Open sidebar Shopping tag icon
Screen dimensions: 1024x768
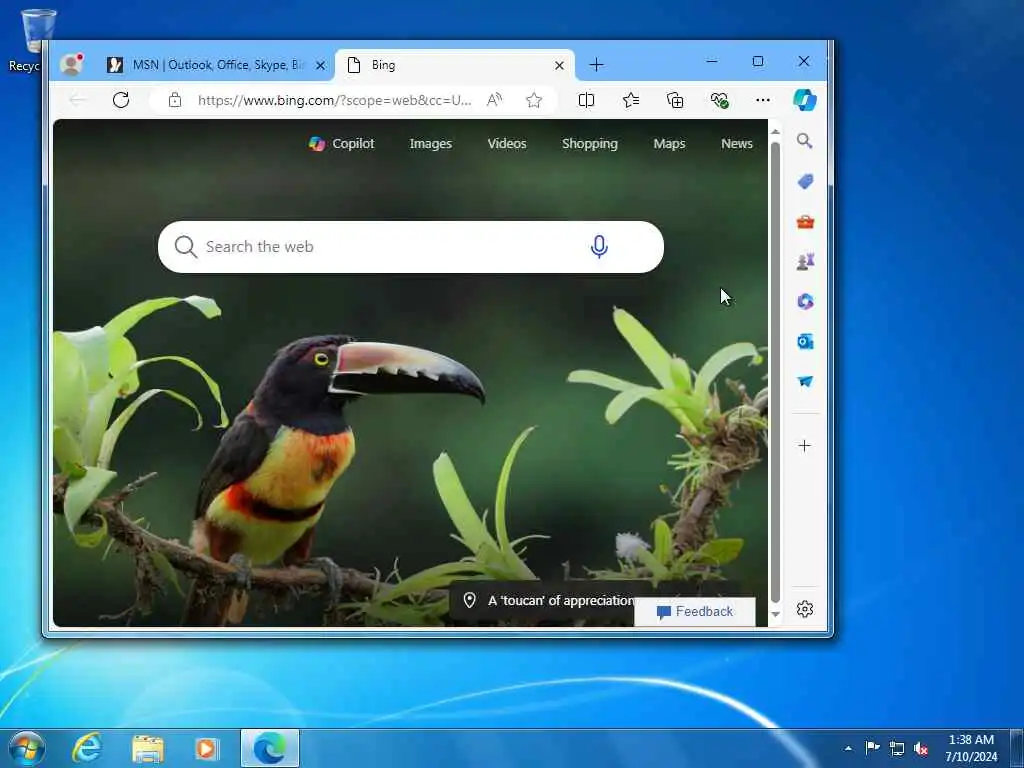coord(805,182)
